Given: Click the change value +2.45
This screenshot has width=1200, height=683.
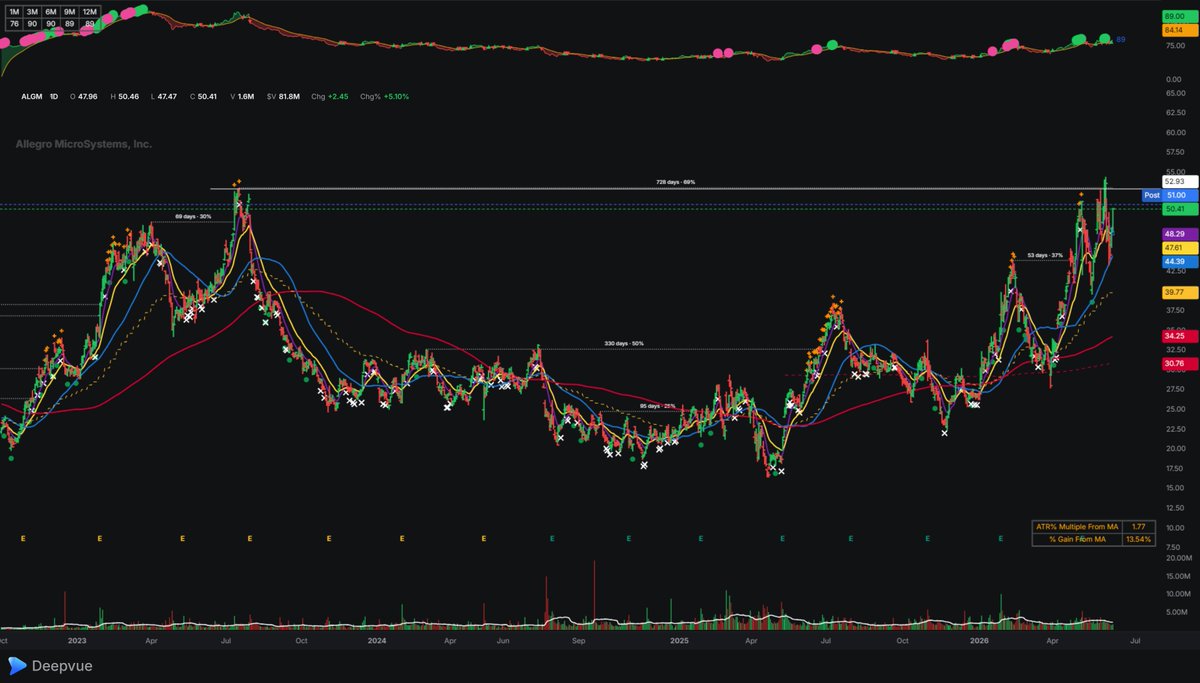Looking at the screenshot, I should pos(336,96).
